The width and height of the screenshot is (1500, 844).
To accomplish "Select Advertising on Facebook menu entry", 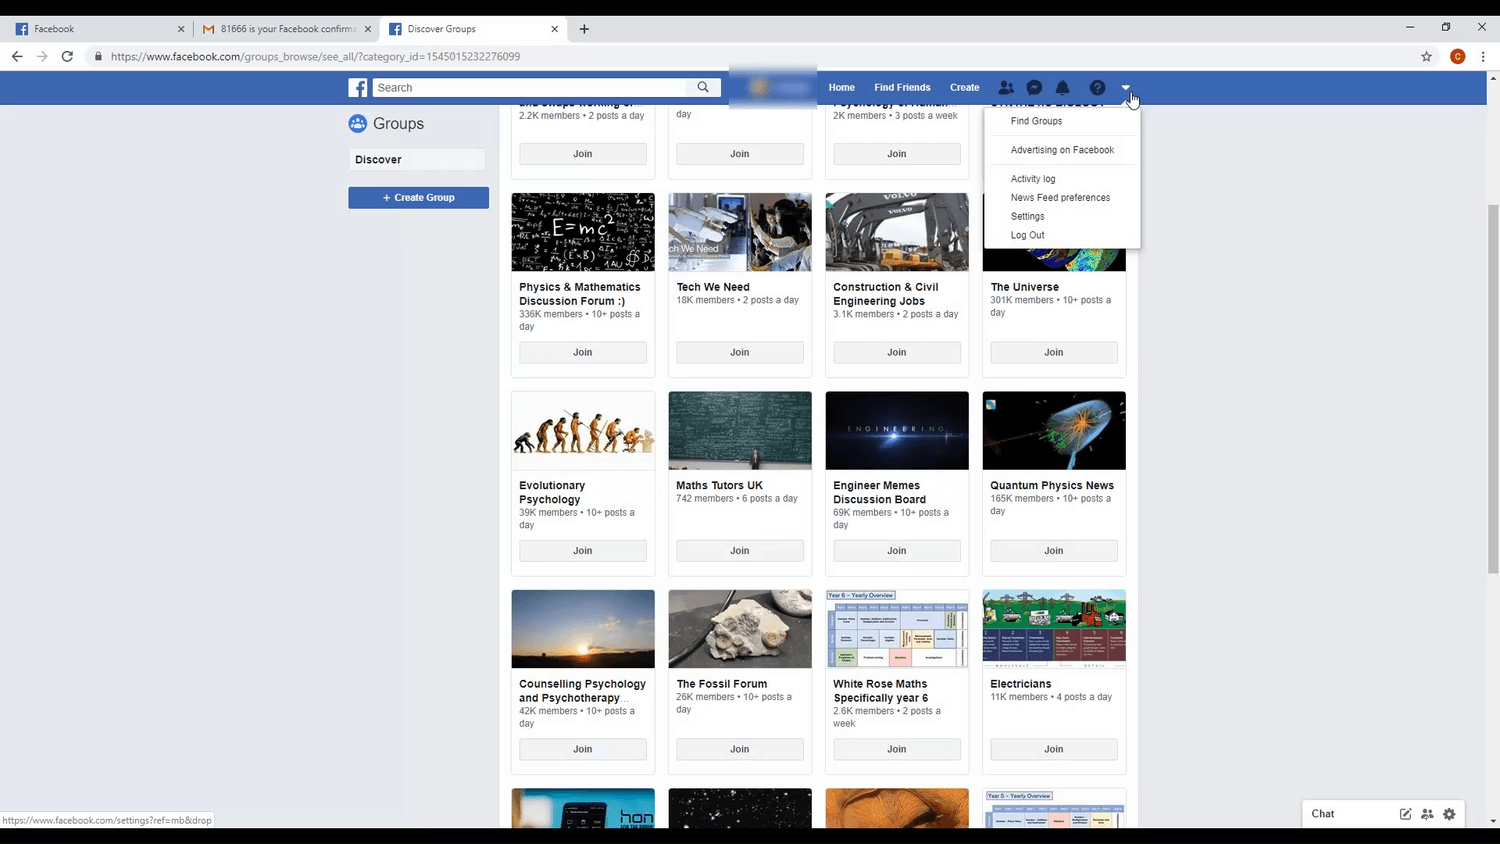I will 1062,150.
